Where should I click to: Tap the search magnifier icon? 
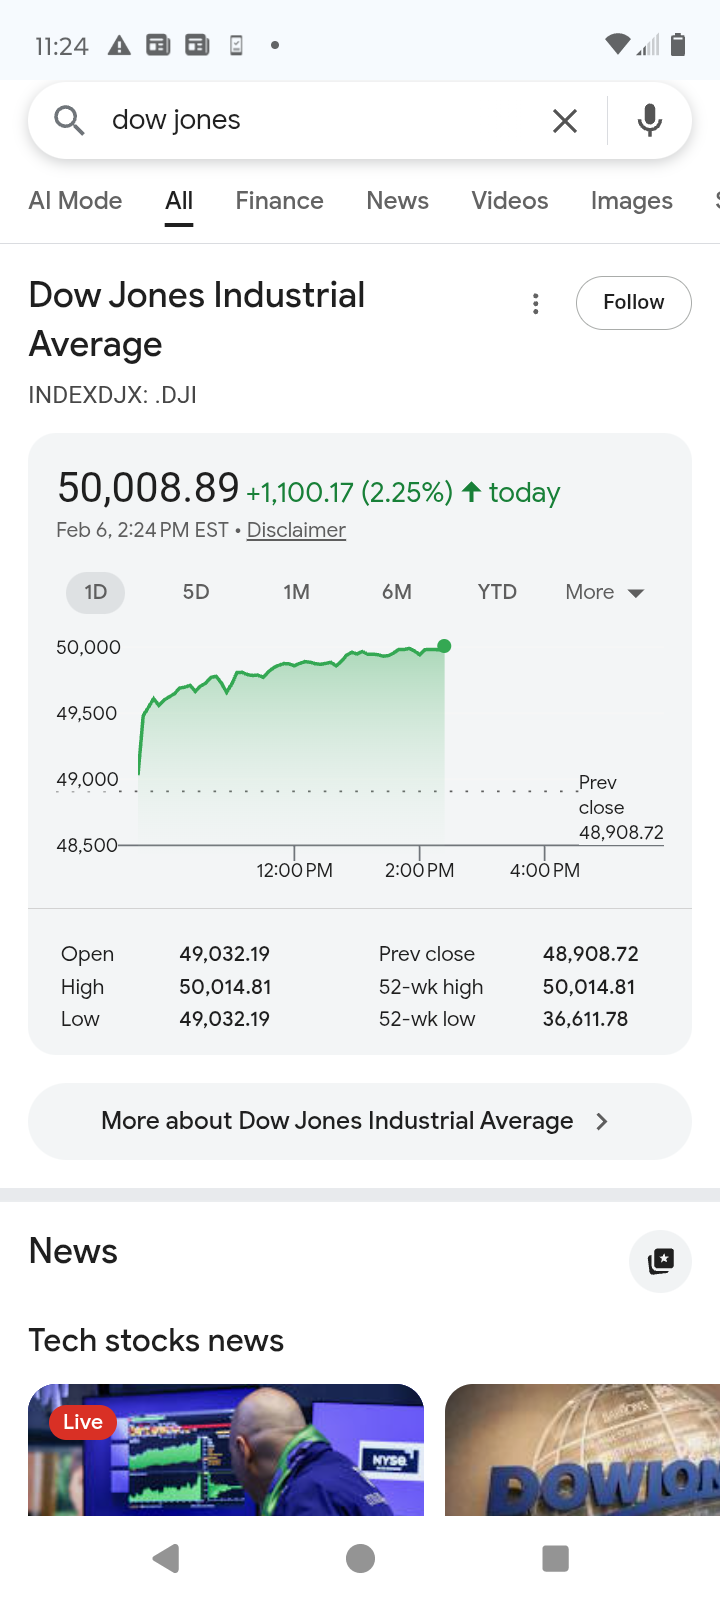pyautogui.click(x=68, y=120)
